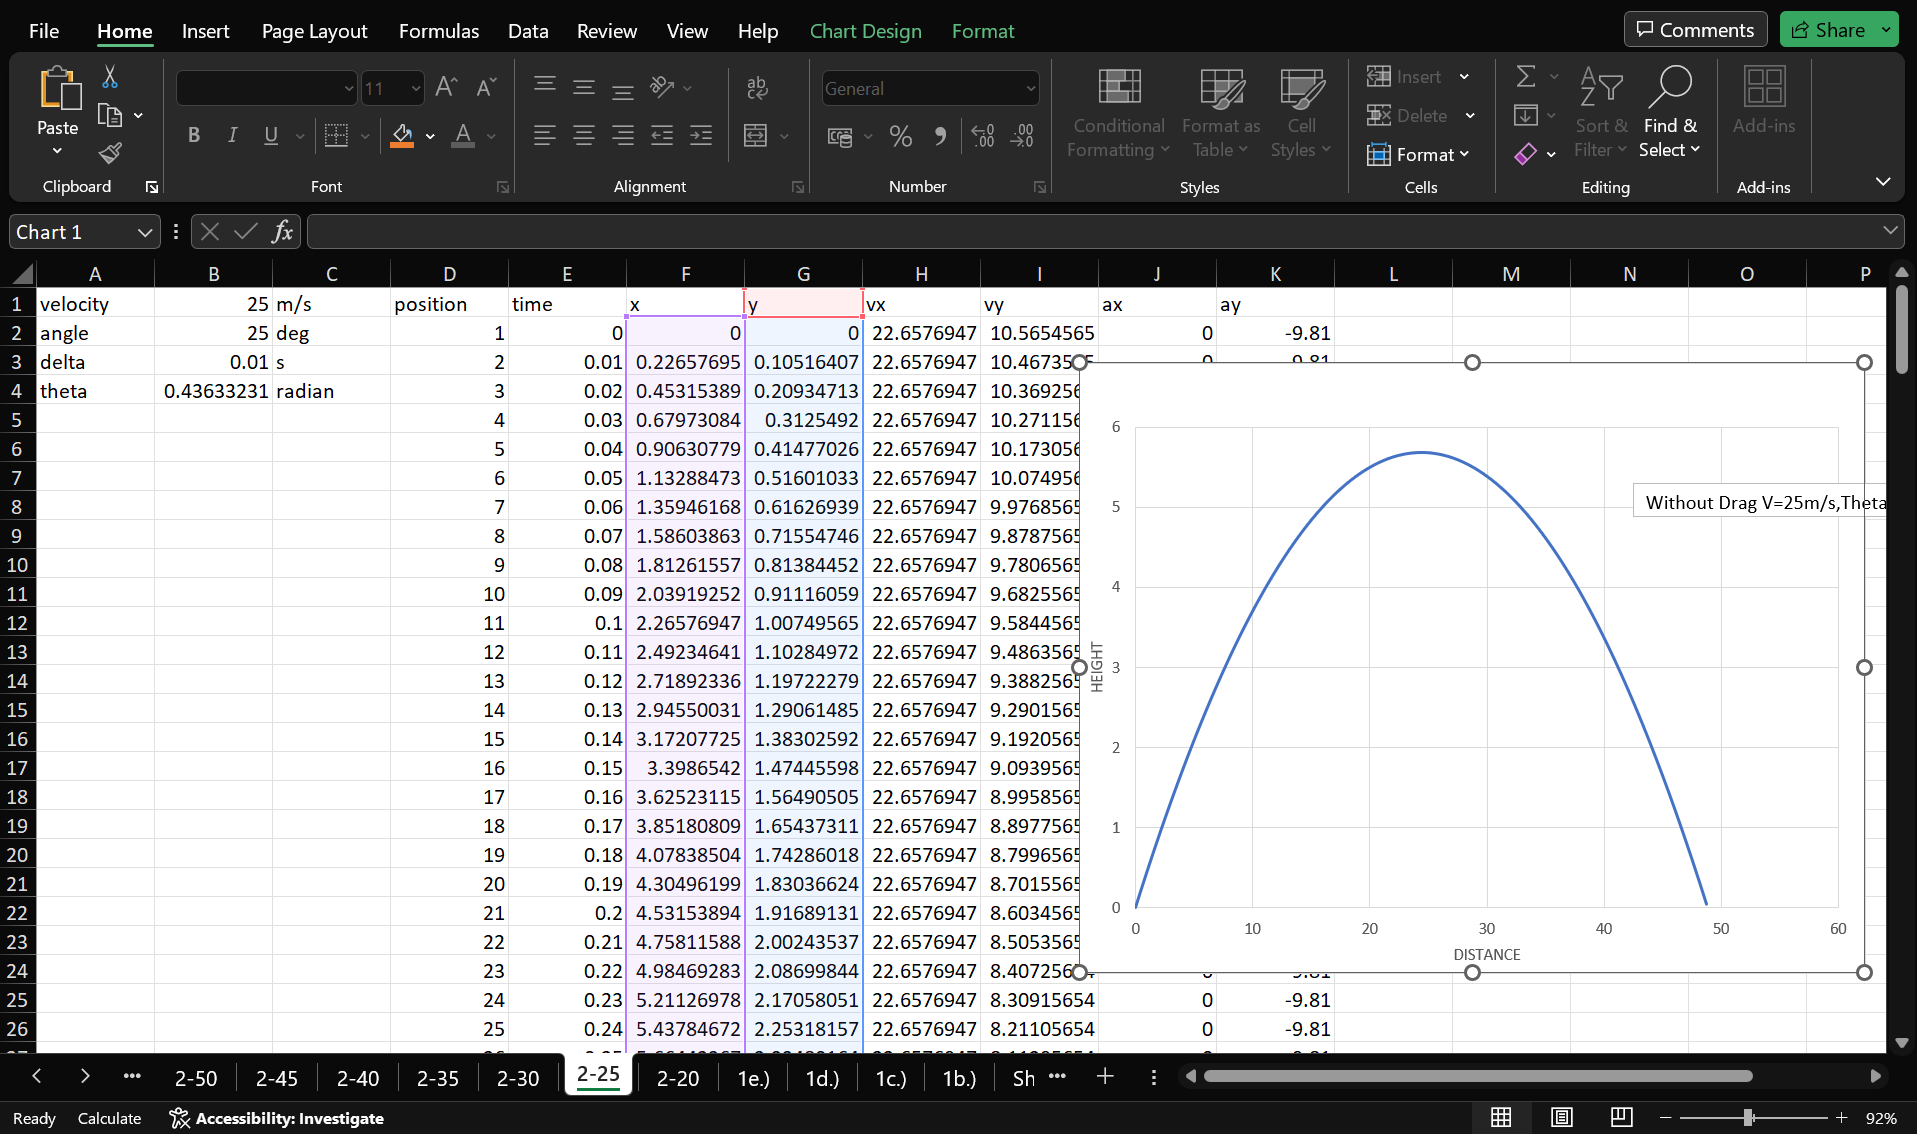1917x1135 pixels.
Task: Toggle Bold formatting
Action: tap(194, 135)
